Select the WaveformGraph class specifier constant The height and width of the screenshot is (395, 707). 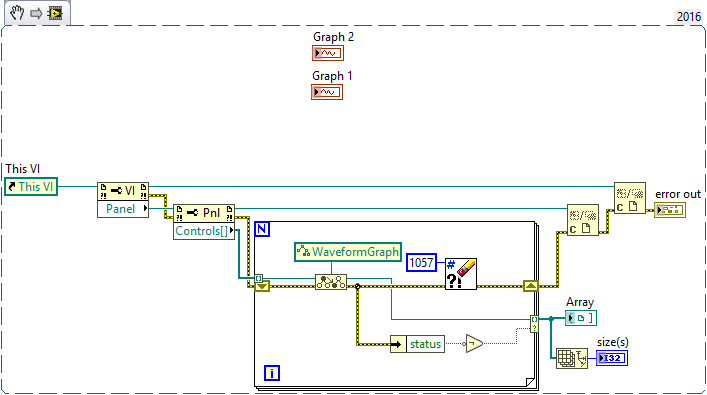point(348,252)
